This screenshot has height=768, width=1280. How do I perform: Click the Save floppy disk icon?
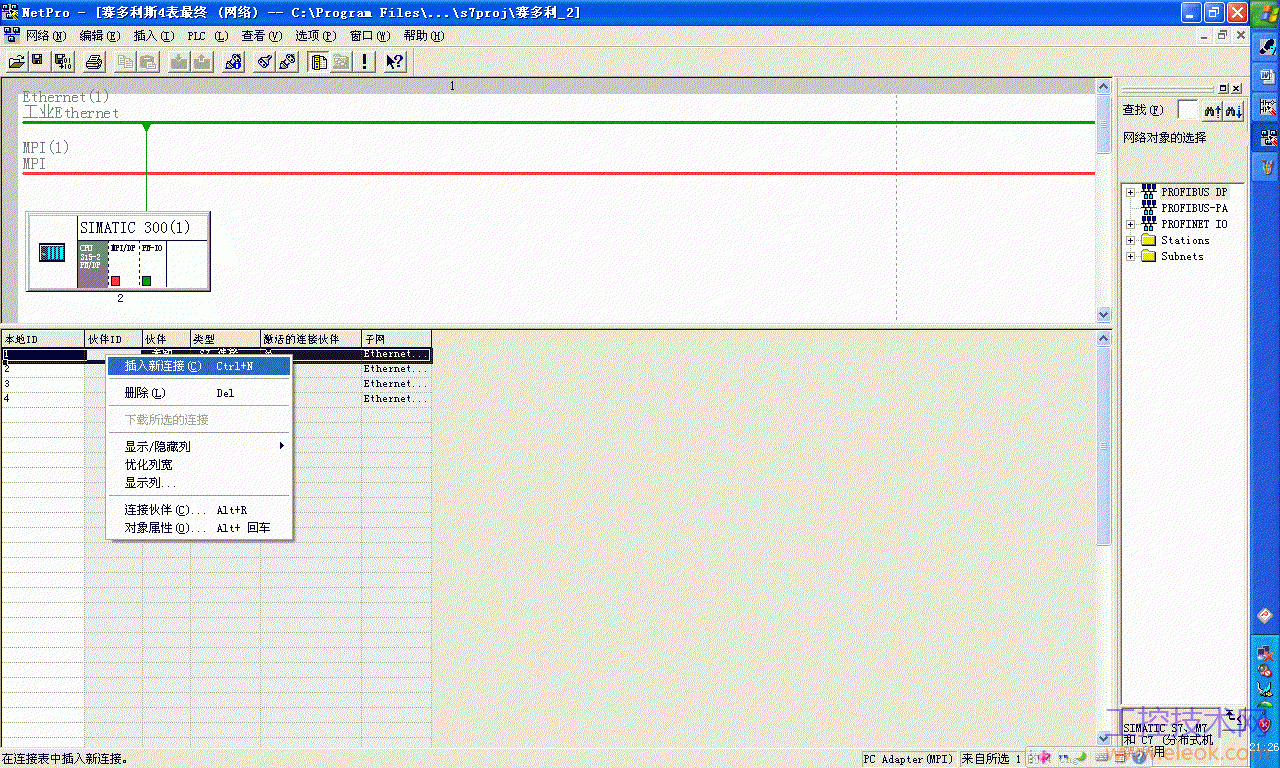(37, 62)
